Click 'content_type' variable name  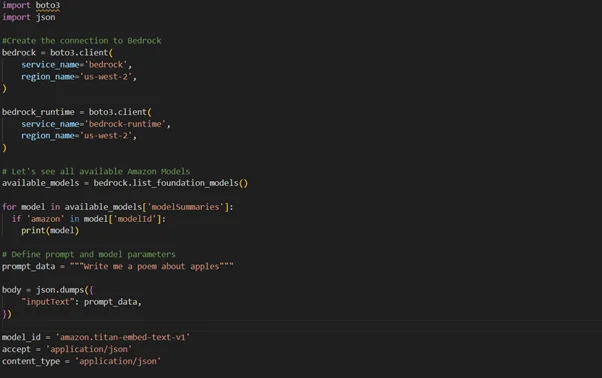[31, 361]
